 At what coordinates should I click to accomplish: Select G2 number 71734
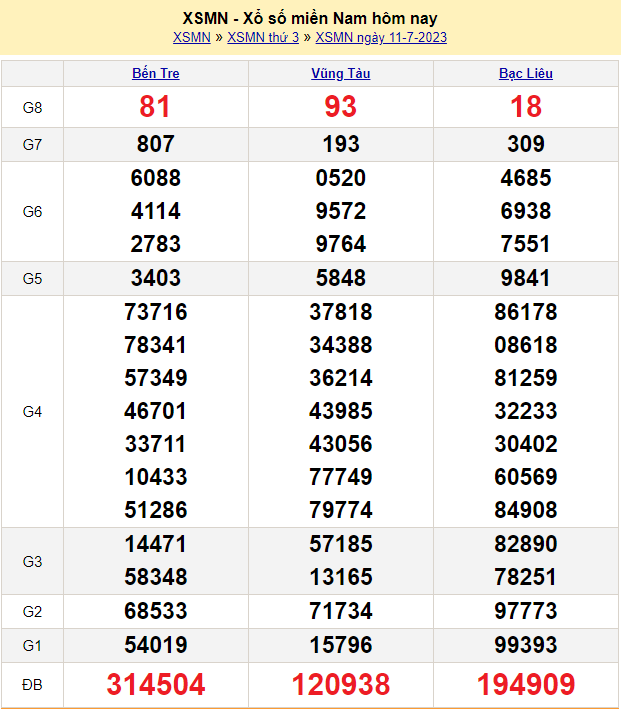point(340,610)
